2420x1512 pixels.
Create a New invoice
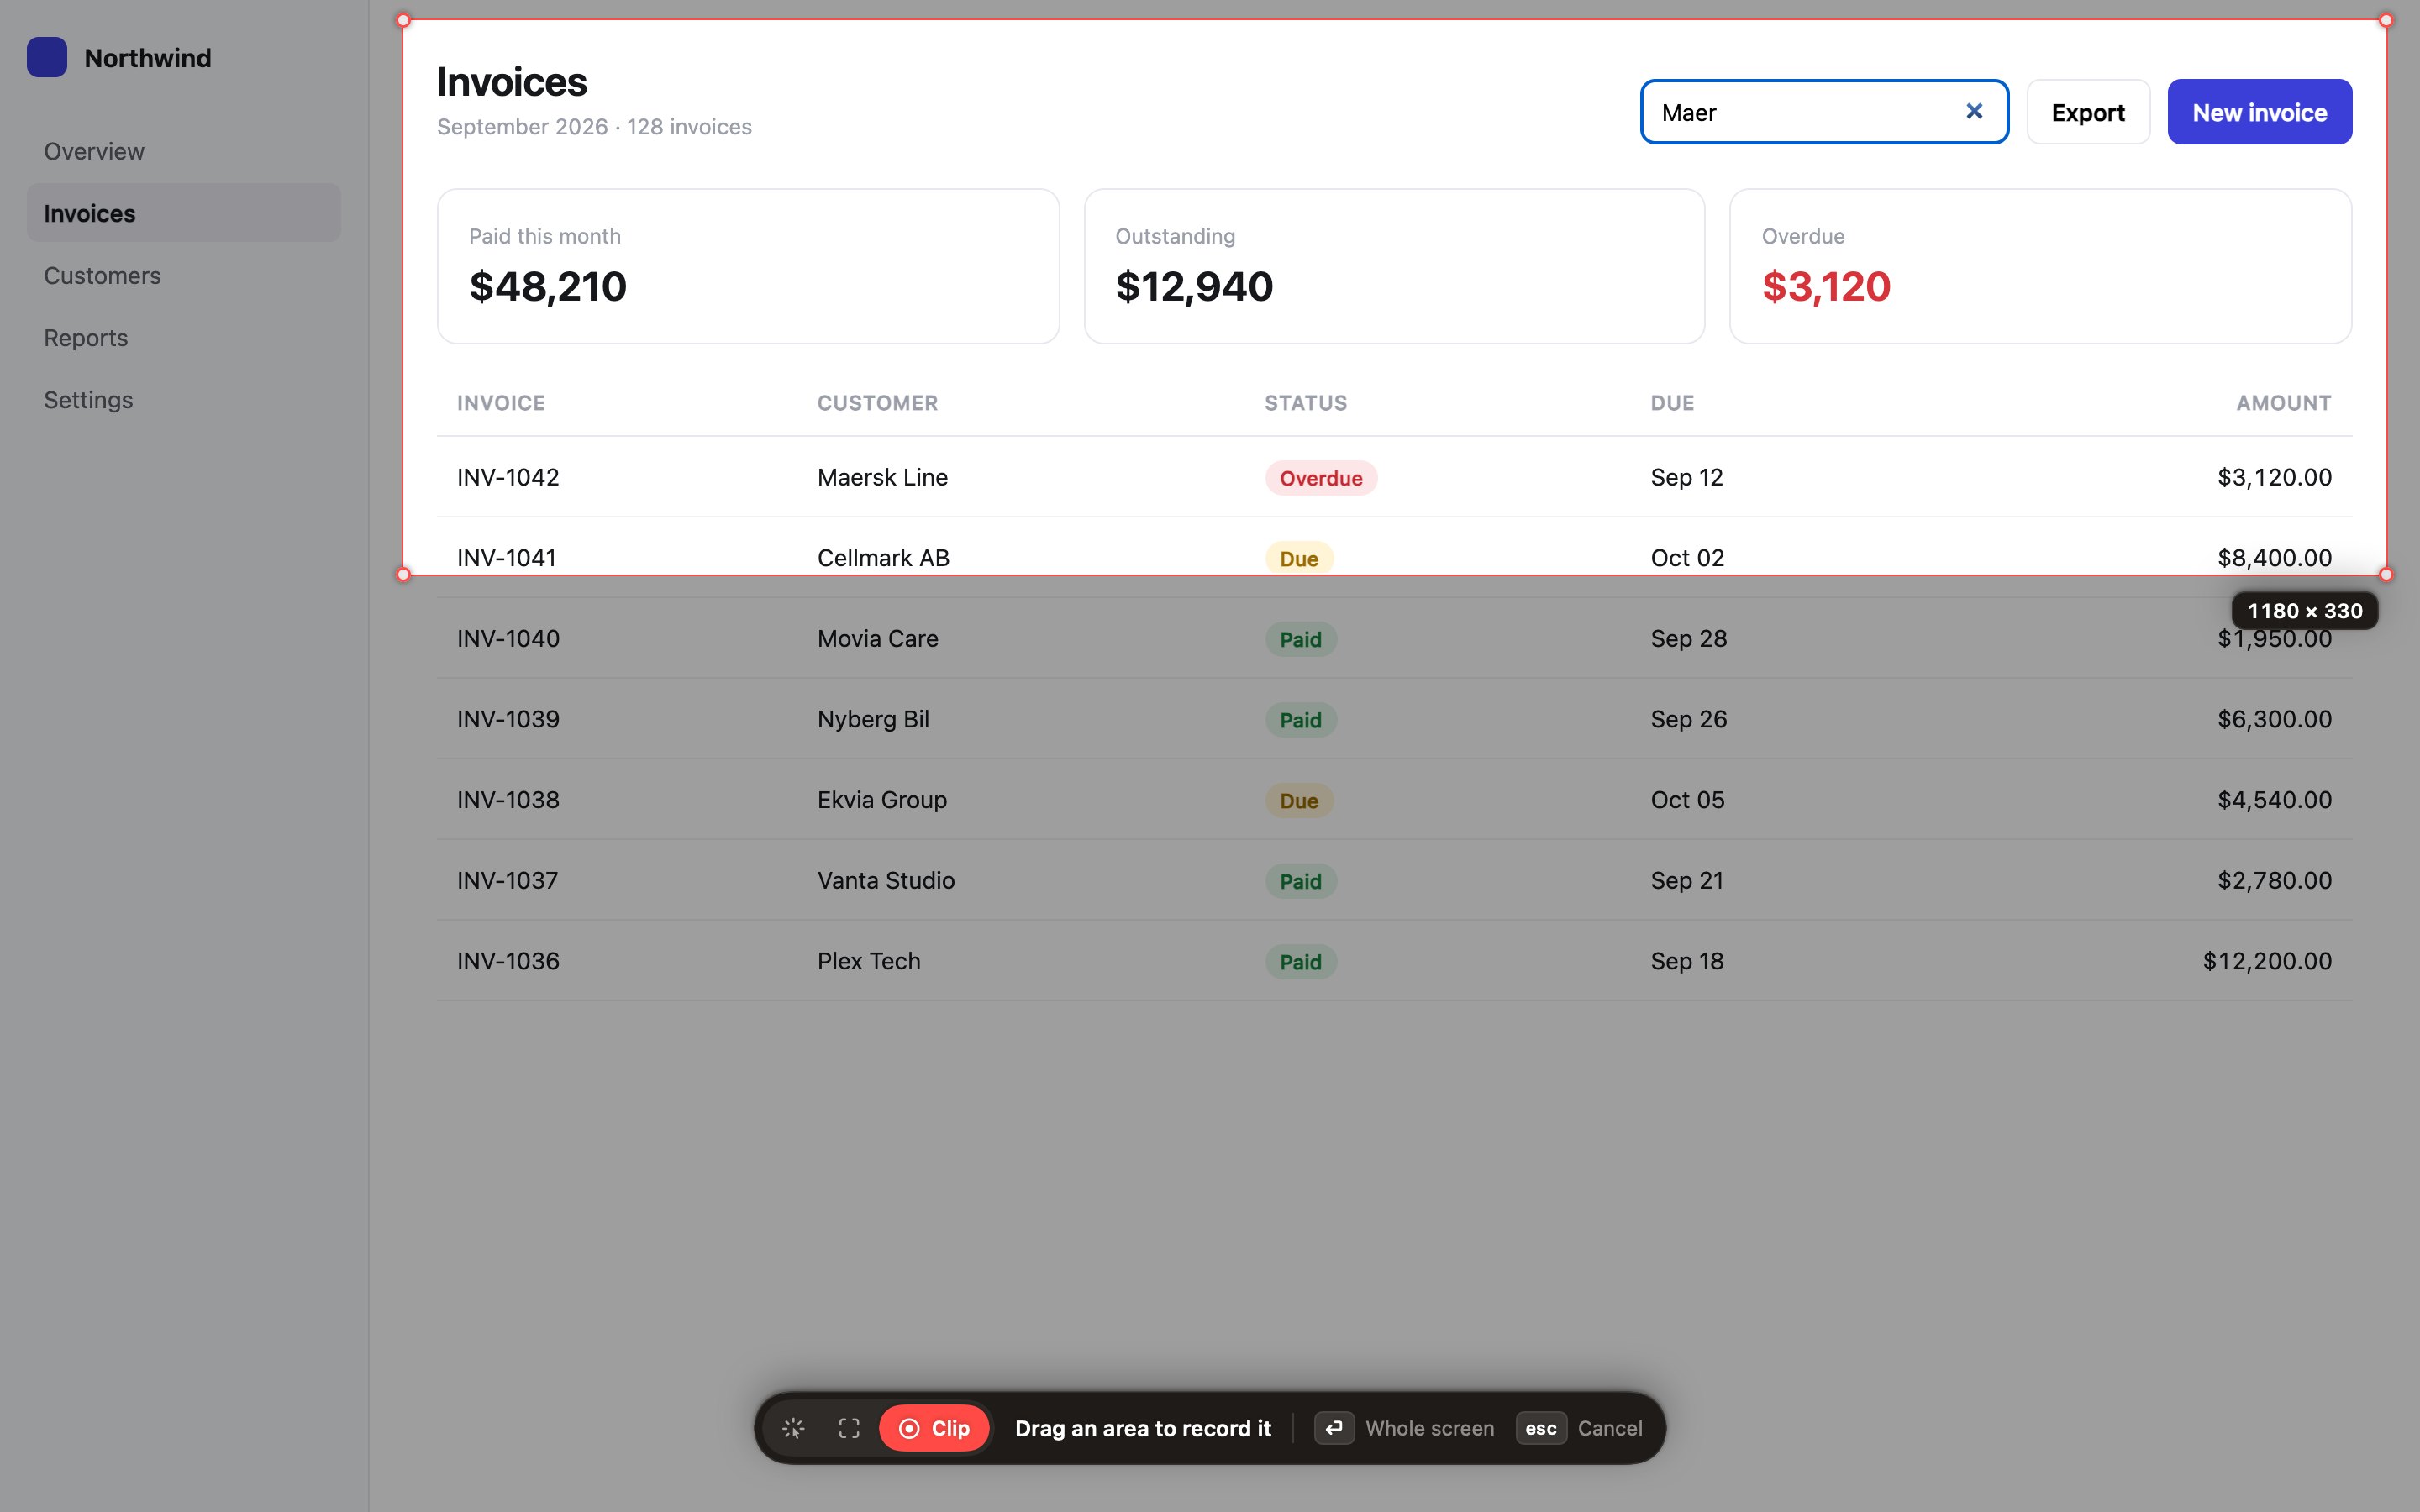[2259, 112]
